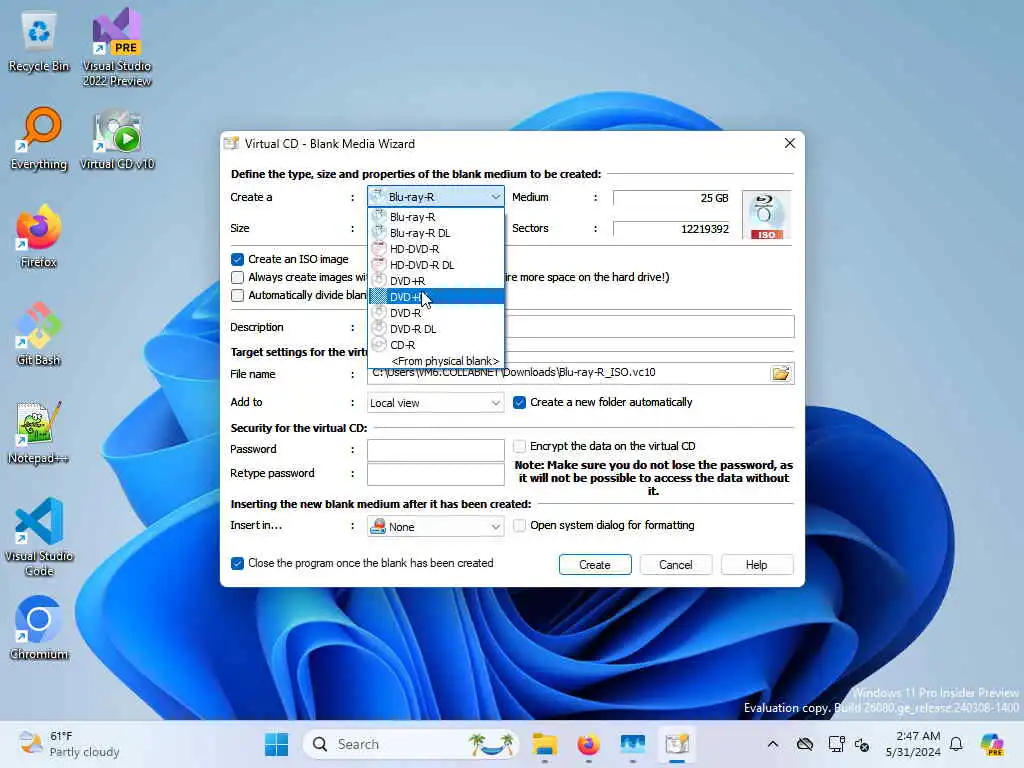Open the weather widget showing 61°F

[69, 744]
